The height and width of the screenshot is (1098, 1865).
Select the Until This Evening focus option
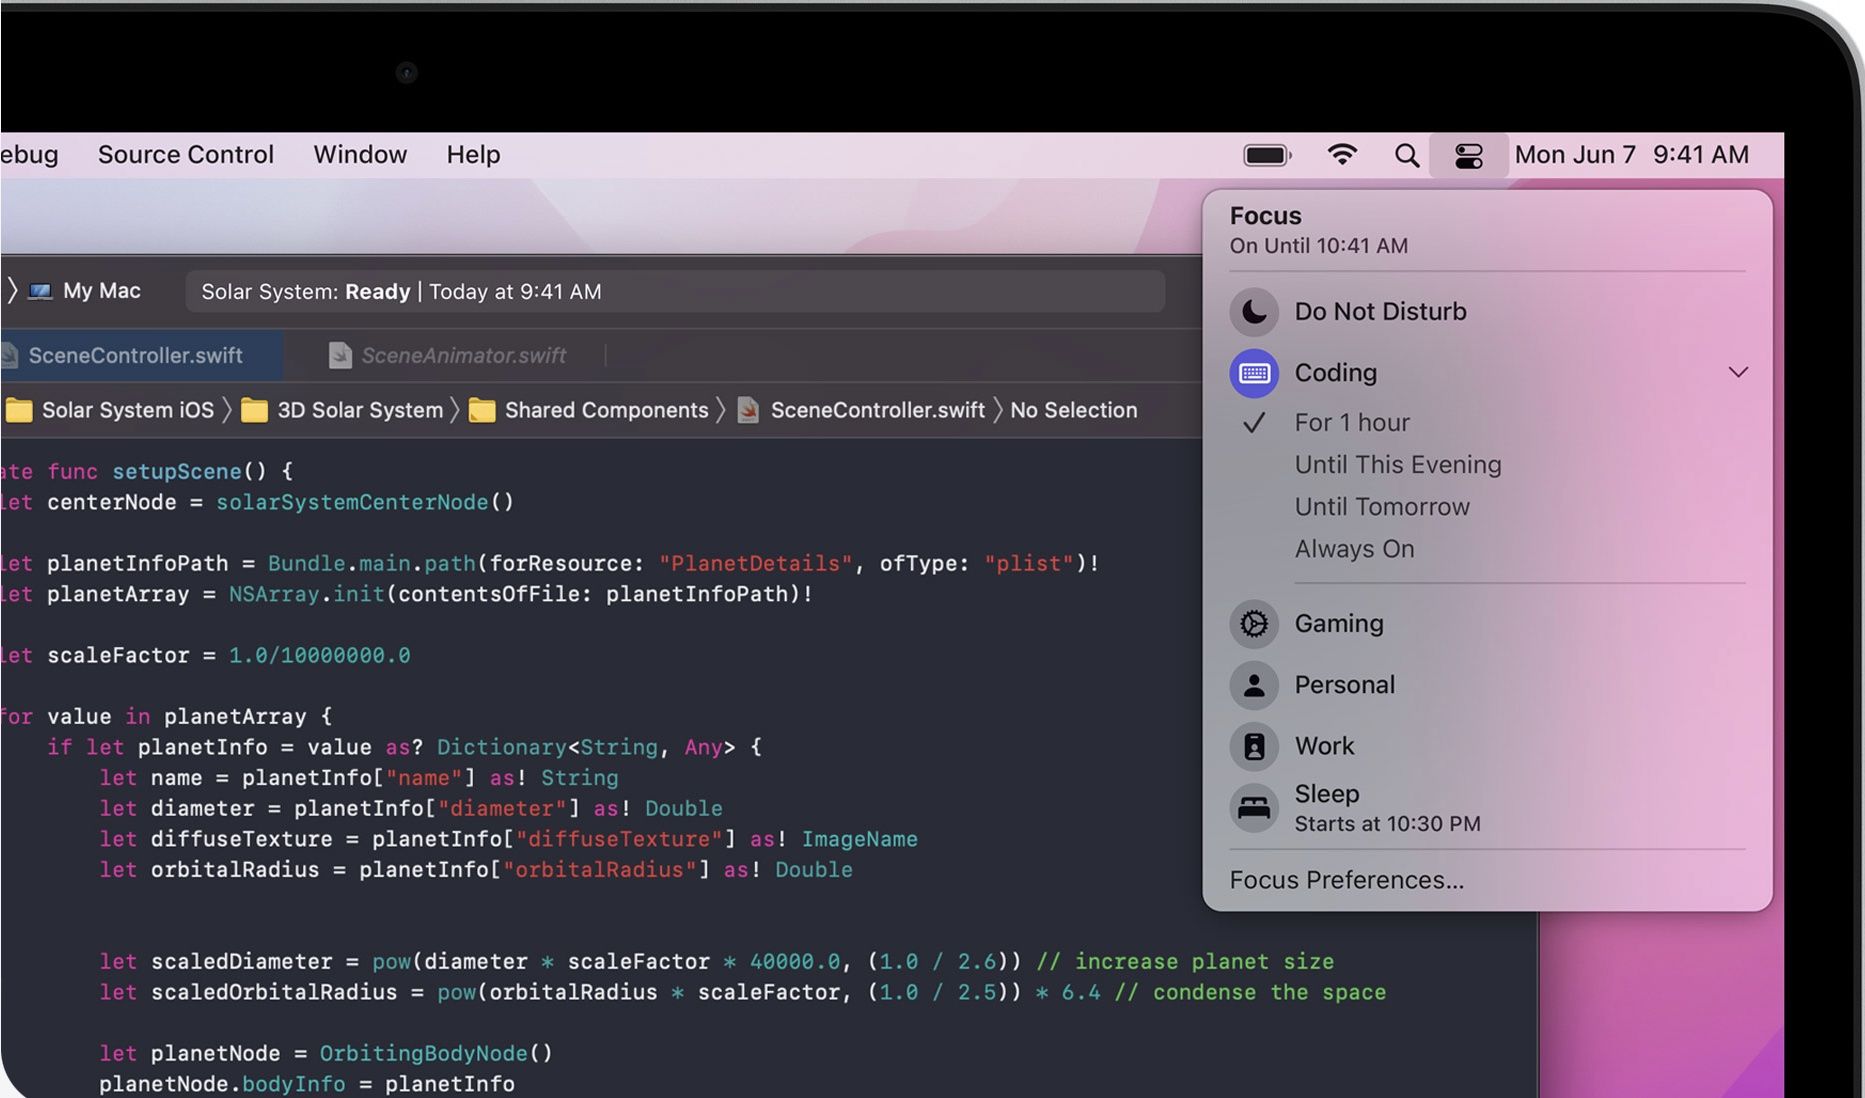coord(1398,464)
